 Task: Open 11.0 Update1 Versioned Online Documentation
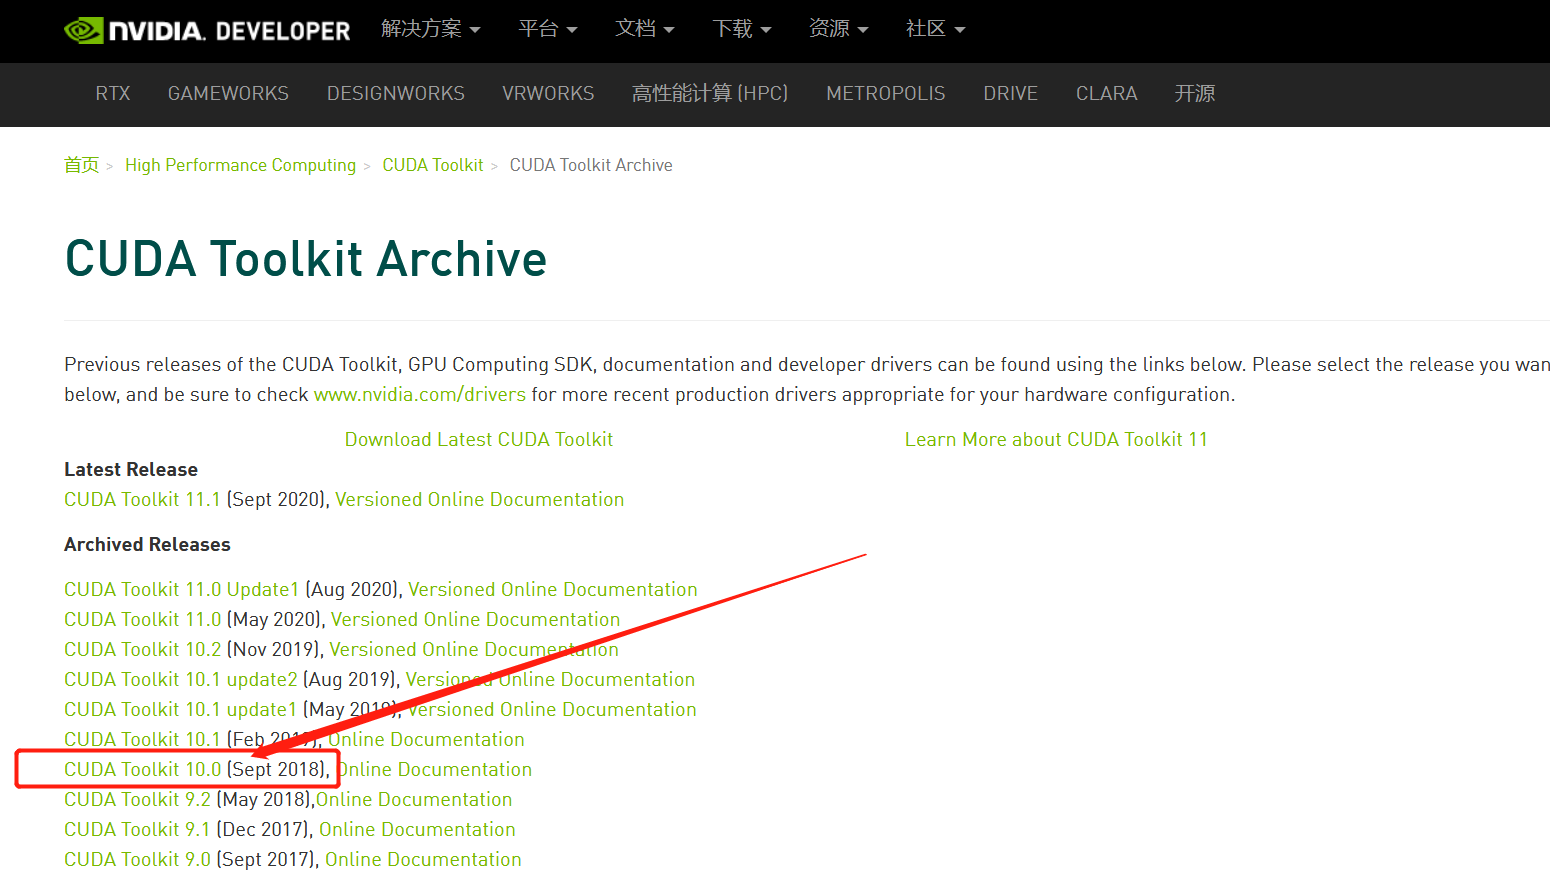coord(553,589)
